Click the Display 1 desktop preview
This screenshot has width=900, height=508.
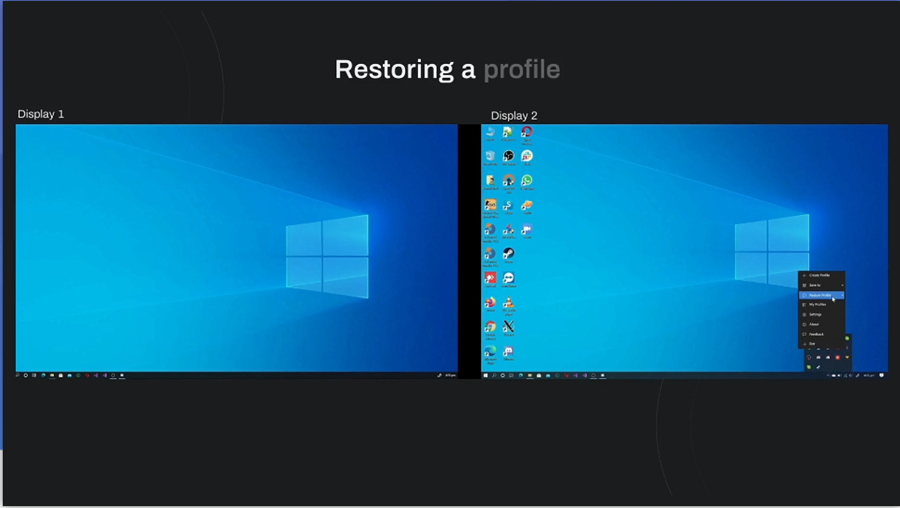pyautogui.click(x=236, y=251)
